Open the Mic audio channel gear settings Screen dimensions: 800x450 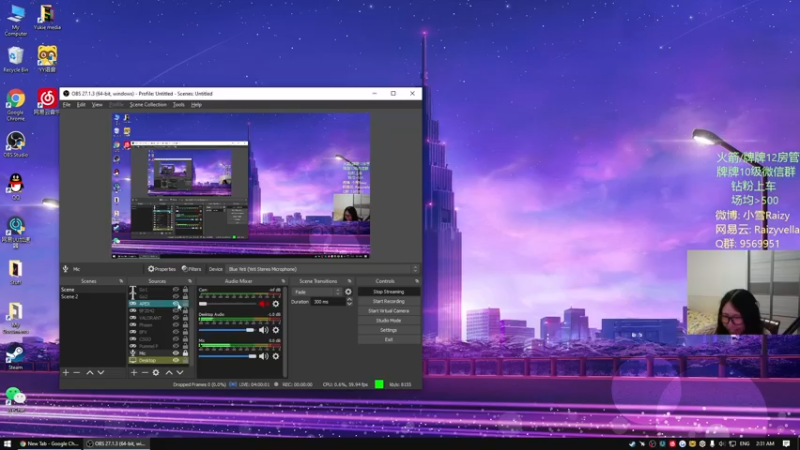[276, 356]
